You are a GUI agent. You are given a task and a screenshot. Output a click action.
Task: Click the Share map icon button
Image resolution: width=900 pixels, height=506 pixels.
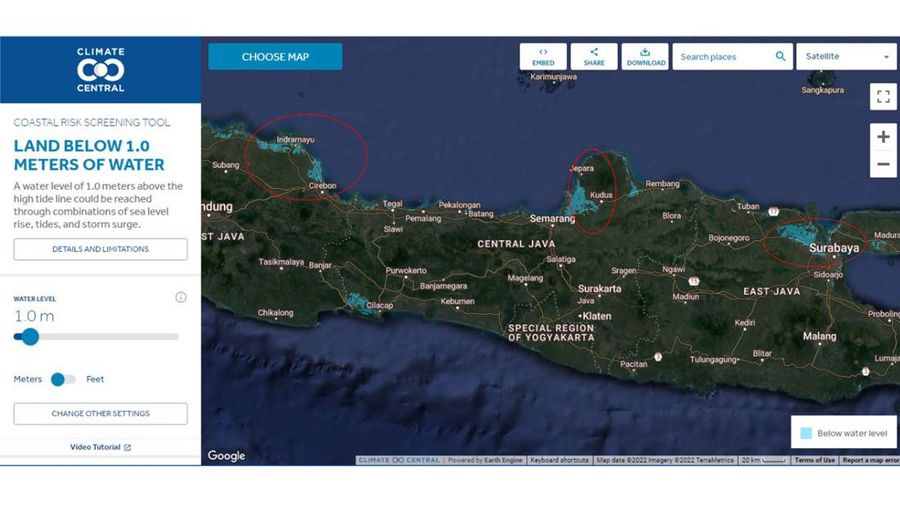(x=594, y=57)
